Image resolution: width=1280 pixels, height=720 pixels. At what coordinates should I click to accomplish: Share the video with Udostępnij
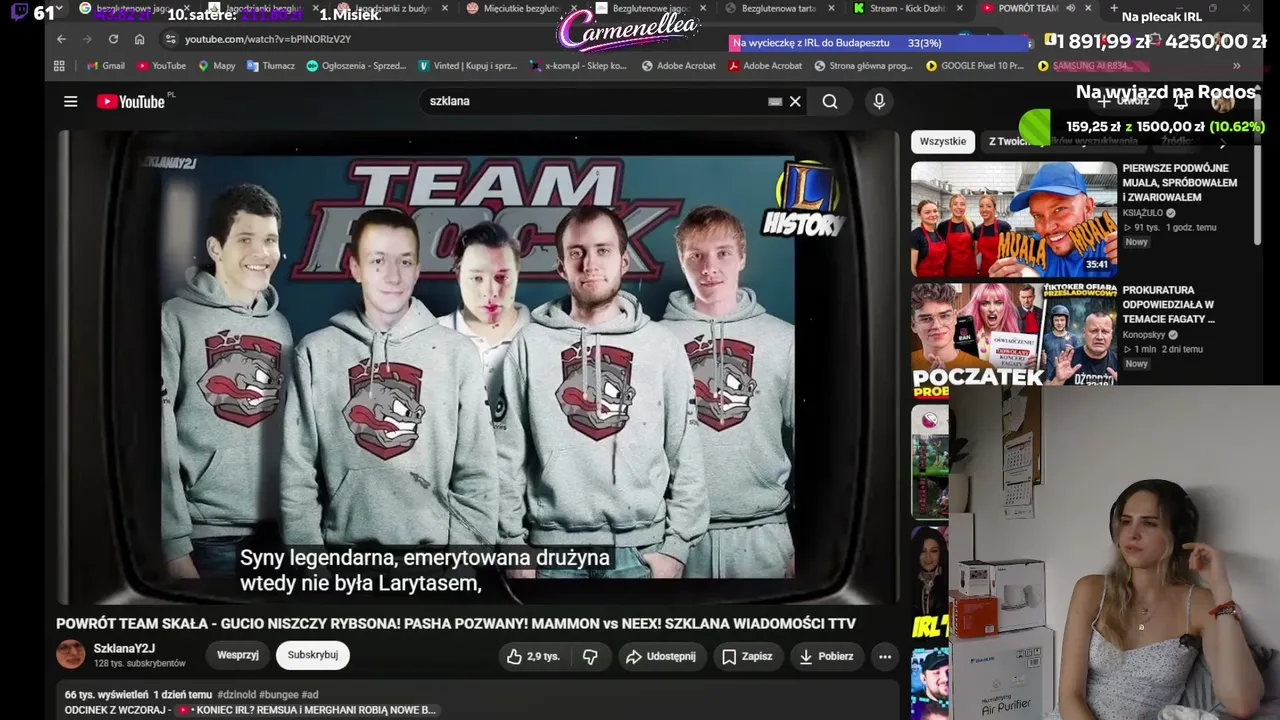[x=661, y=656]
